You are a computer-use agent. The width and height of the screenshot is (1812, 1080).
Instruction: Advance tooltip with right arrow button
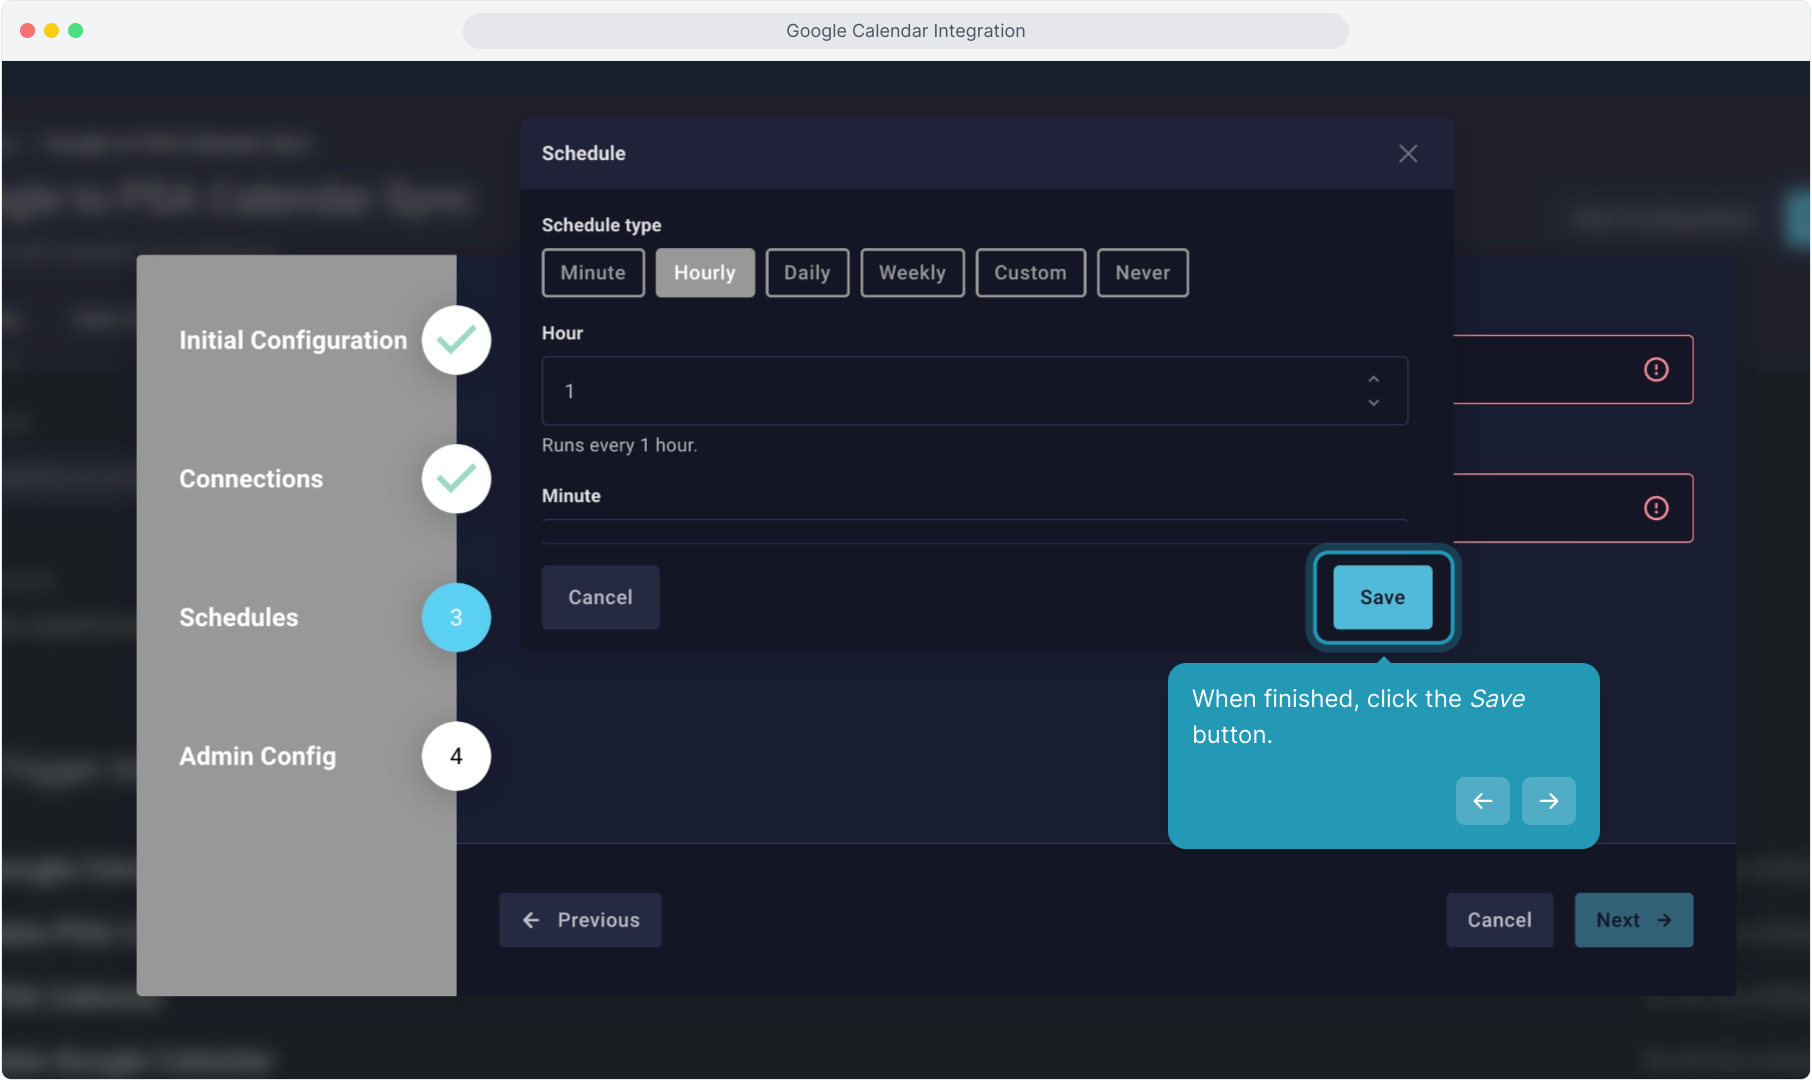[x=1548, y=801]
